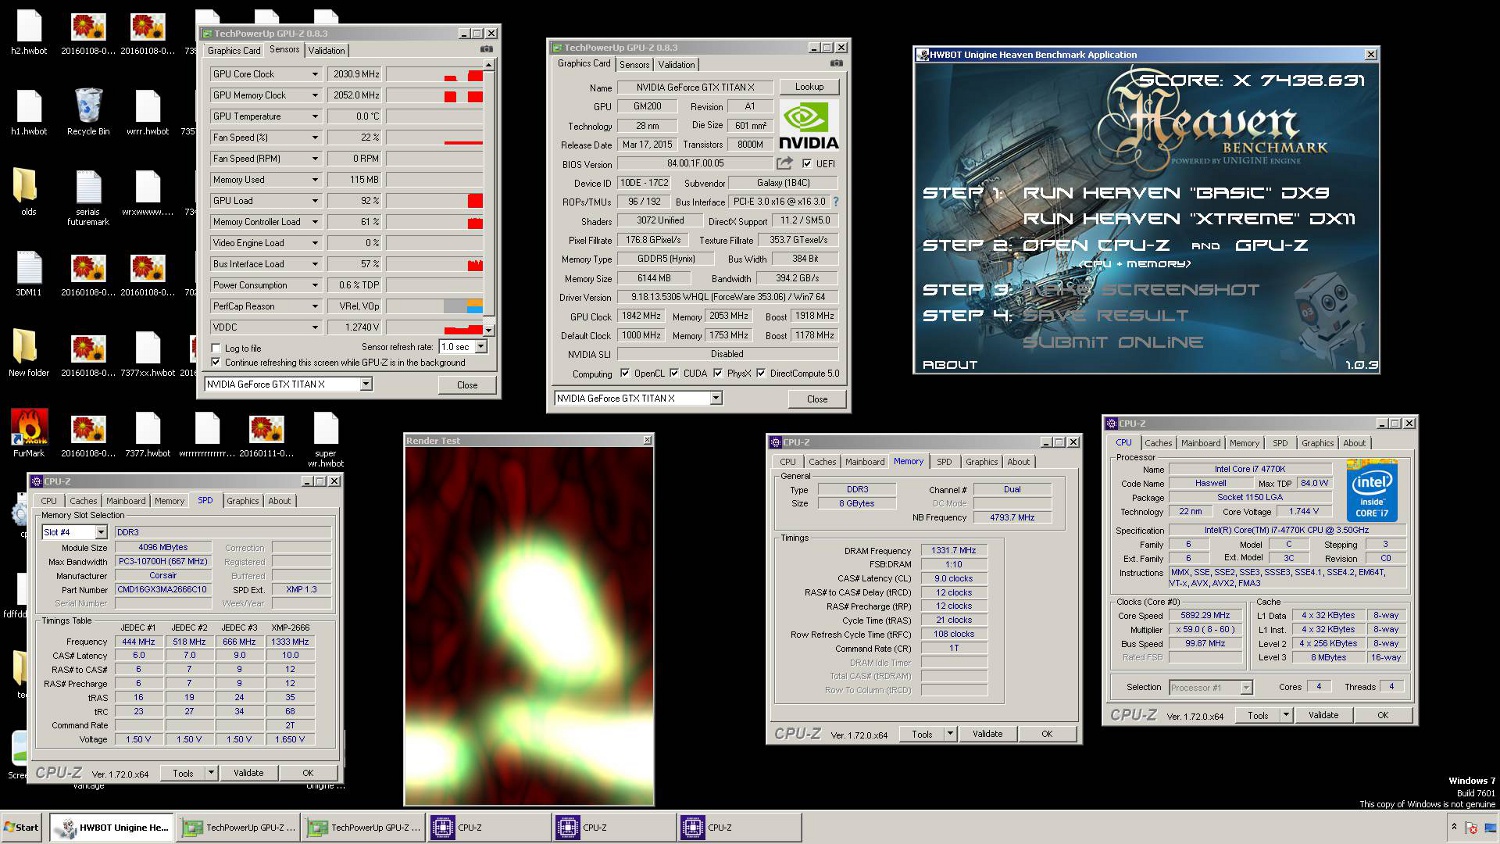Toggle the CUDA checkbox
The width and height of the screenshot is (1500, 844).
674,373
